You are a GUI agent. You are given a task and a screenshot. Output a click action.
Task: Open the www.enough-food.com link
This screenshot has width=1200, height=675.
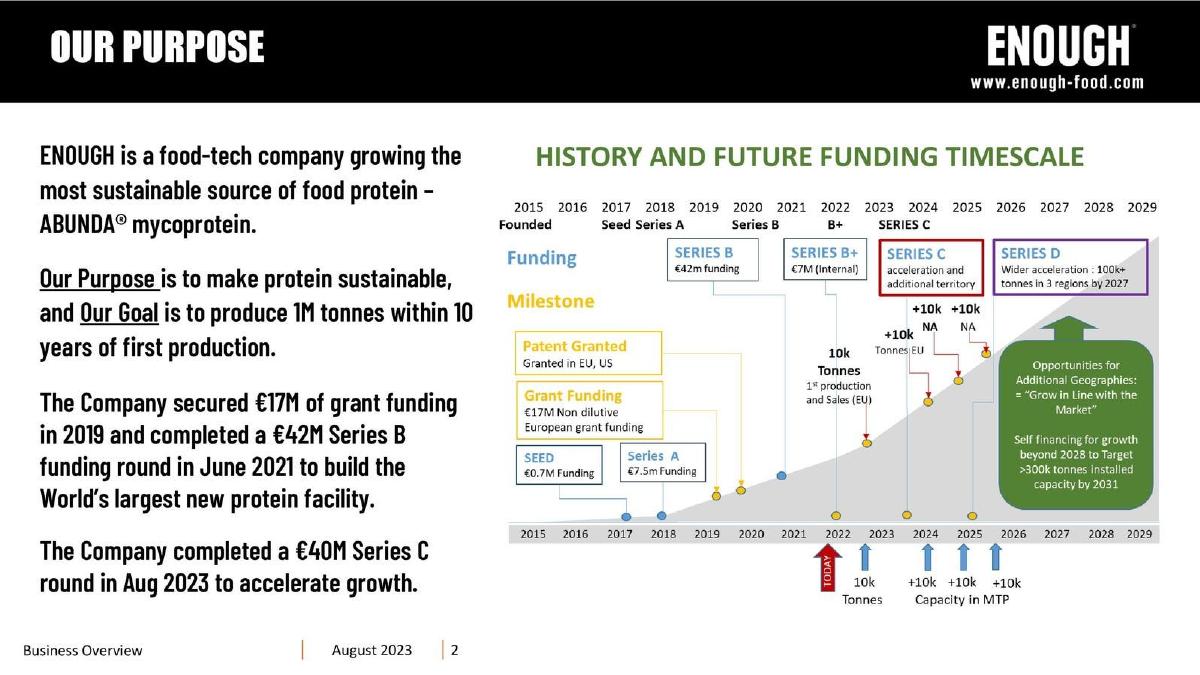point(1056,83)
